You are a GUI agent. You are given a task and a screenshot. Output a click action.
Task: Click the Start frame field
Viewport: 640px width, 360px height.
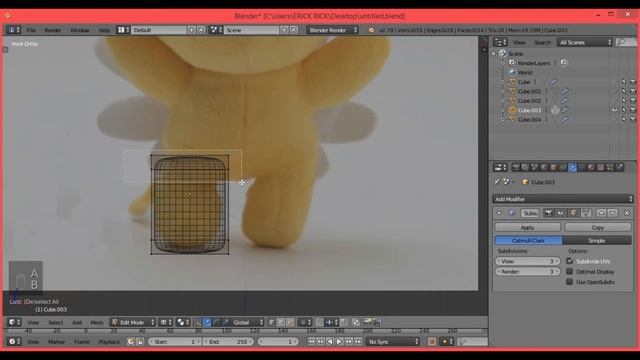[174, 342]
